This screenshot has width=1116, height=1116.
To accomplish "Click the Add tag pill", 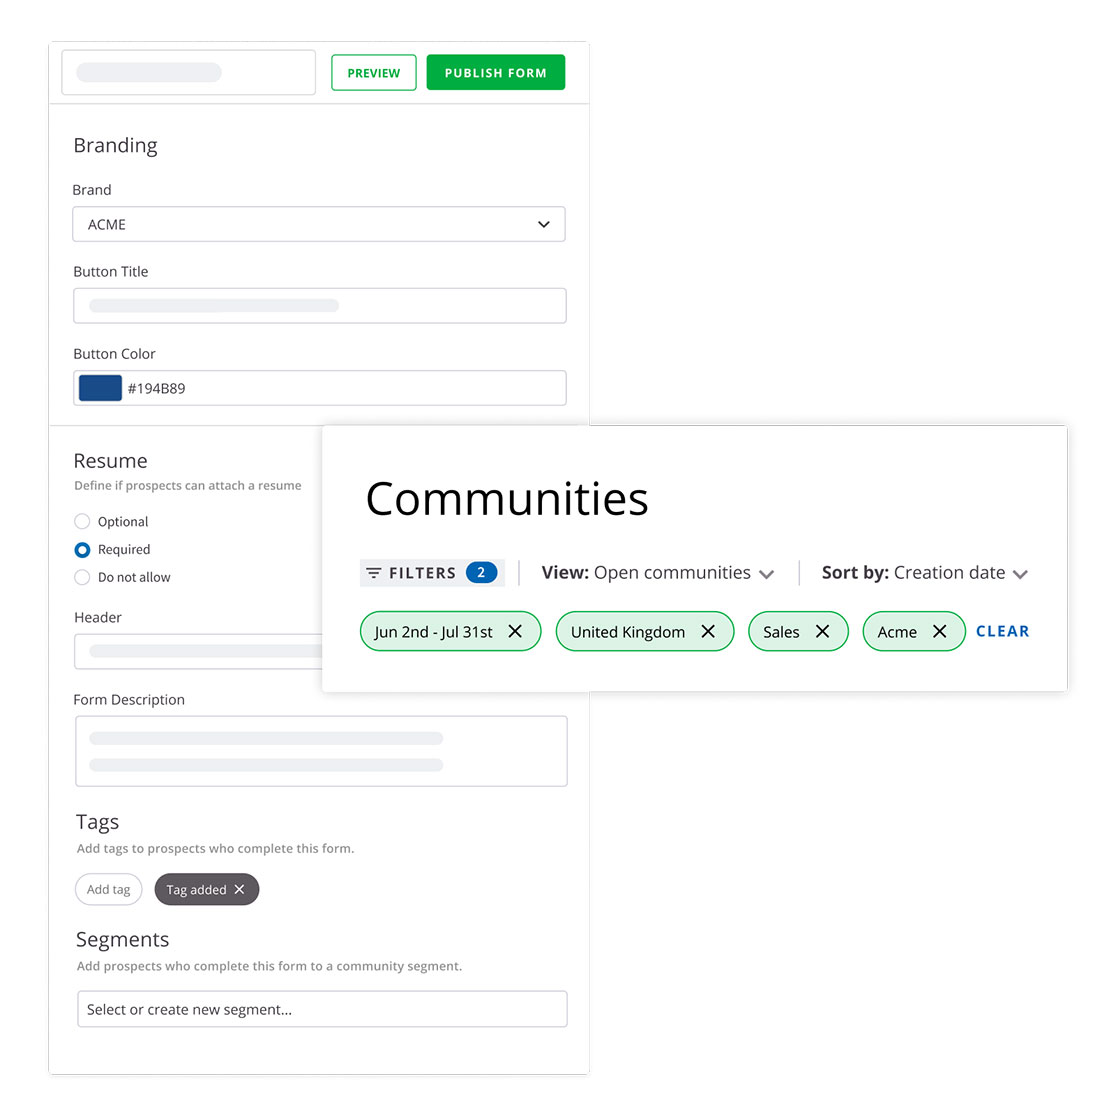I will pyautogui.click(x=108, y=889).
